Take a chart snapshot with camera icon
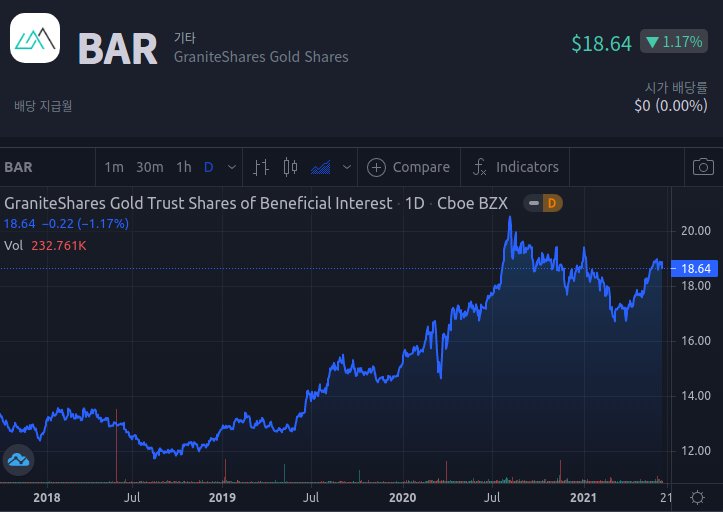The image size is (723, 512). click(x=703, y=167)
